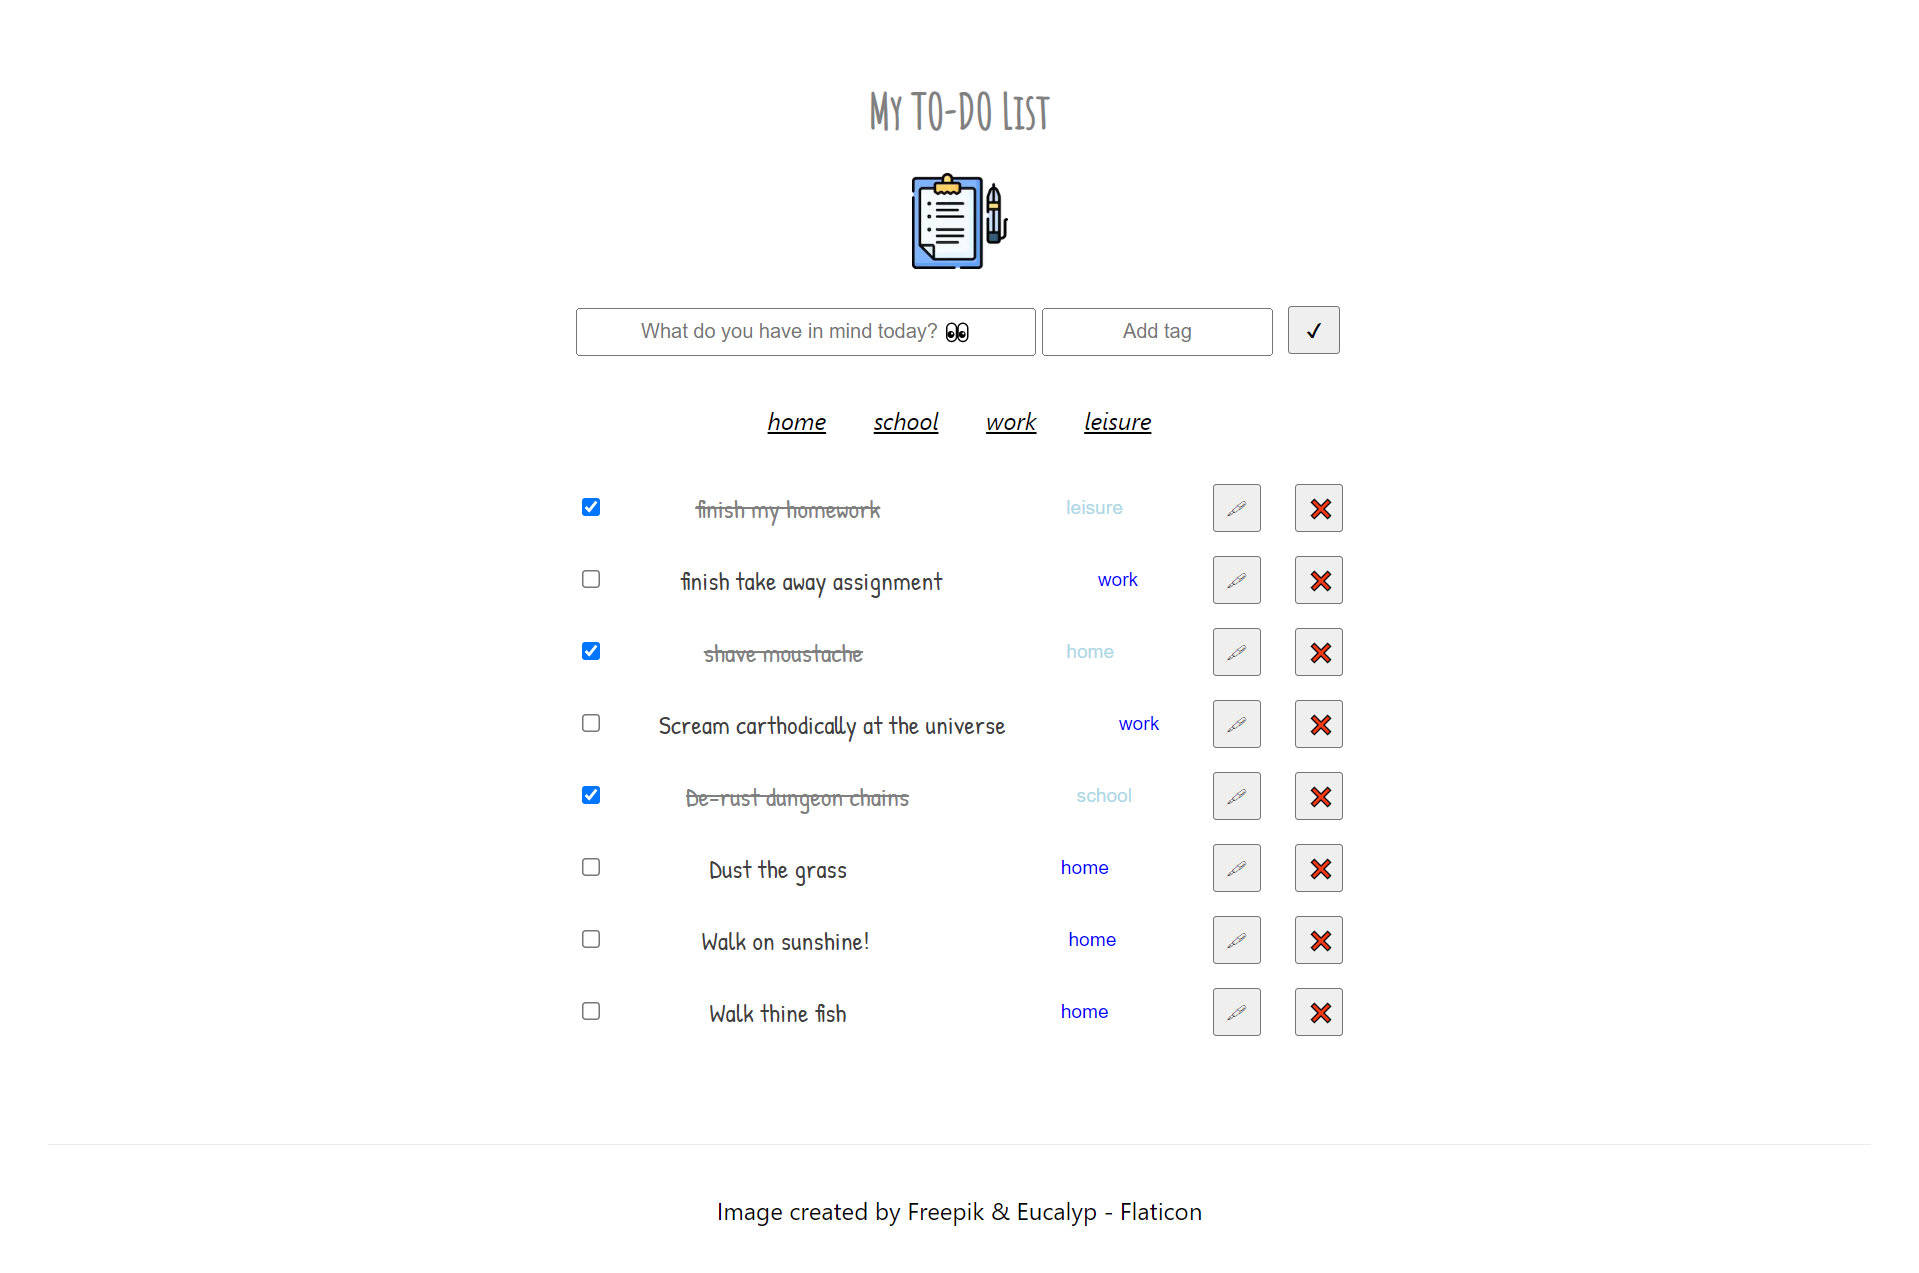Uncheck the 'shave moustache' checkbox

tap(591, 651)
